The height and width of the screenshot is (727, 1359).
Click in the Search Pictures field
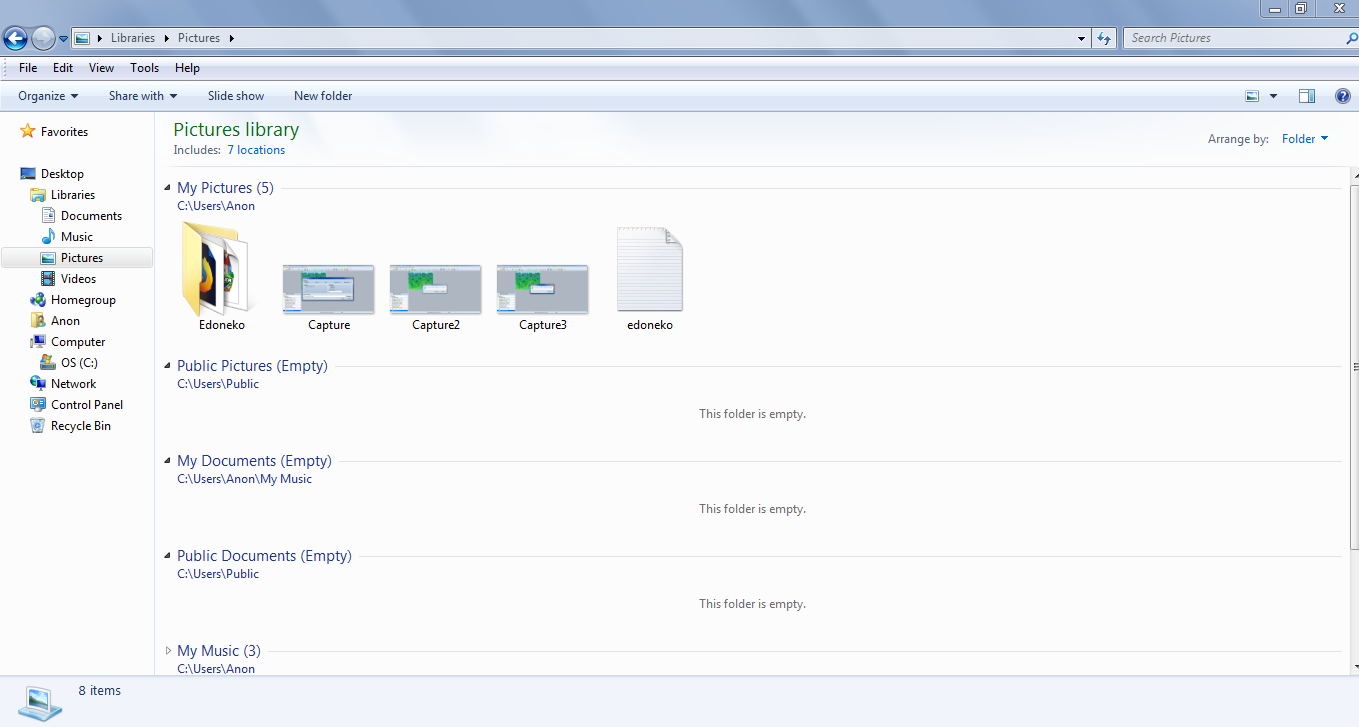click(1235, 38)
